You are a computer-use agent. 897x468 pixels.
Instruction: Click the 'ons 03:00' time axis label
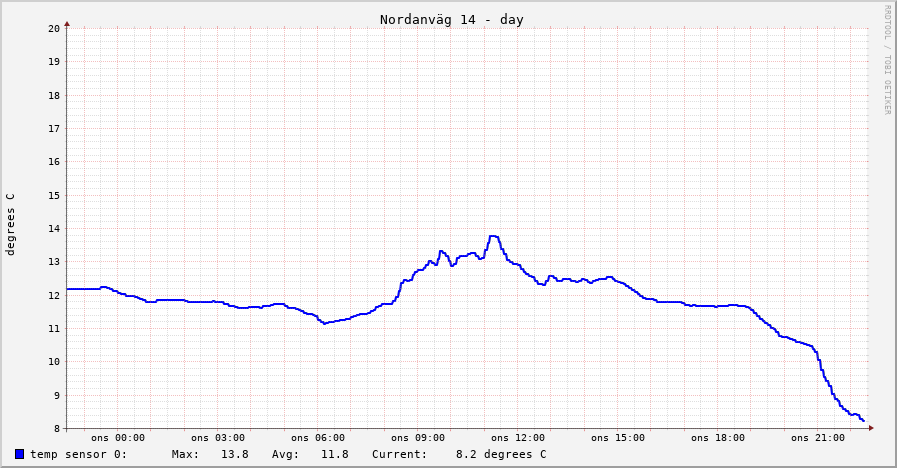(218, 438)
